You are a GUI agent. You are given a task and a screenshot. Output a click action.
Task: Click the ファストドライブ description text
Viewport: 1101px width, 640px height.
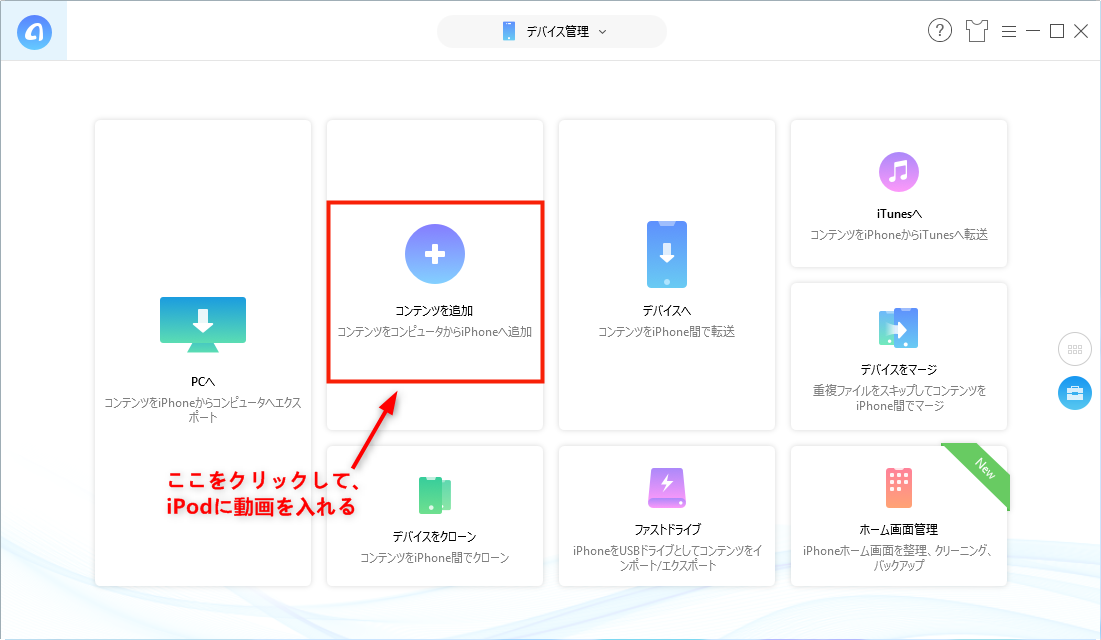pyautogui.click(x=667, y=558)
